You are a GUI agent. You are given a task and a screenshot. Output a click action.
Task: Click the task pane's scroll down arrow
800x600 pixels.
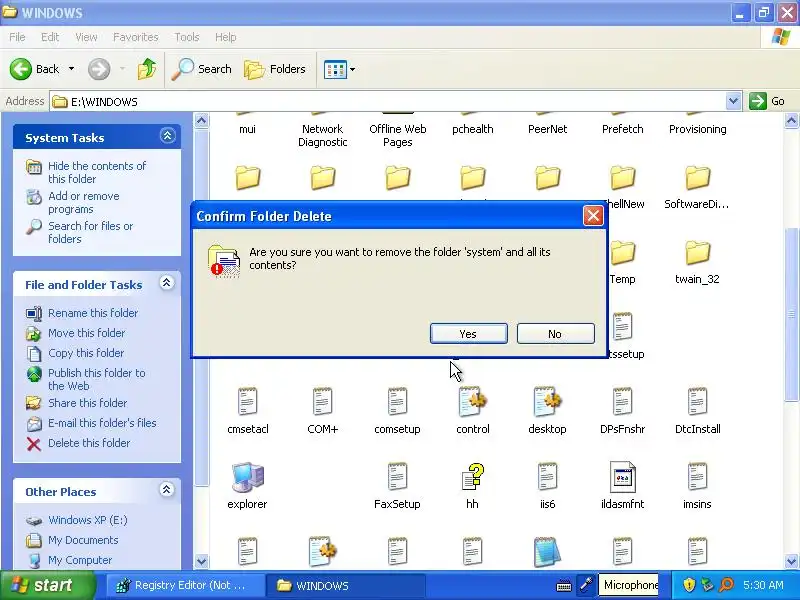click(x=202, y=561)
